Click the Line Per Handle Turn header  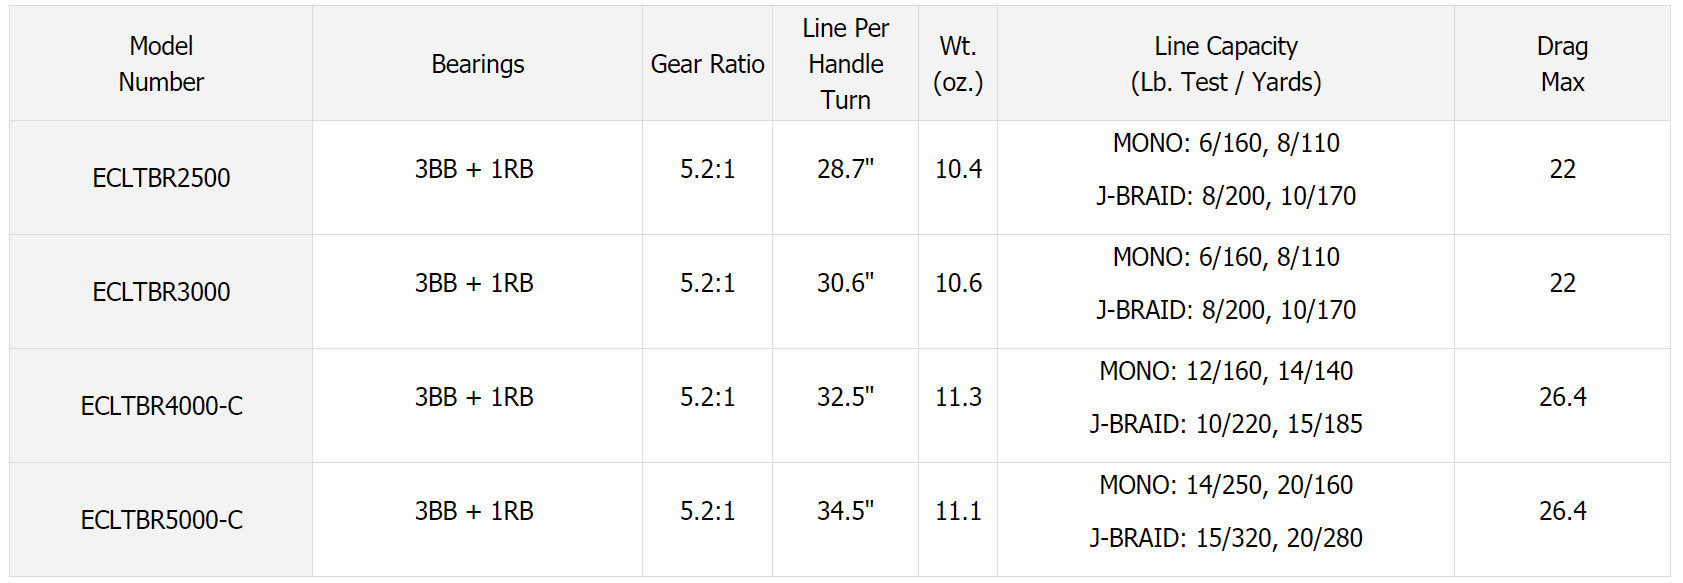[x=845, y=64]
